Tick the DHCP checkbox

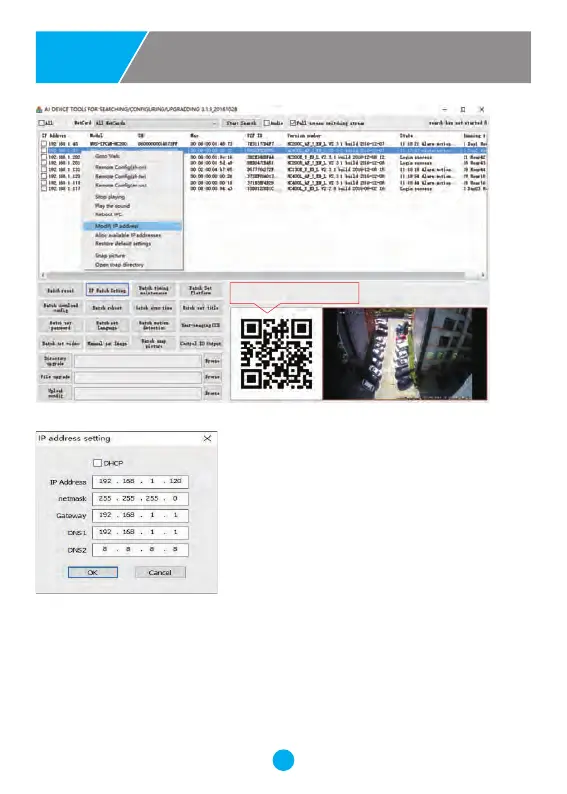(98, 463)
